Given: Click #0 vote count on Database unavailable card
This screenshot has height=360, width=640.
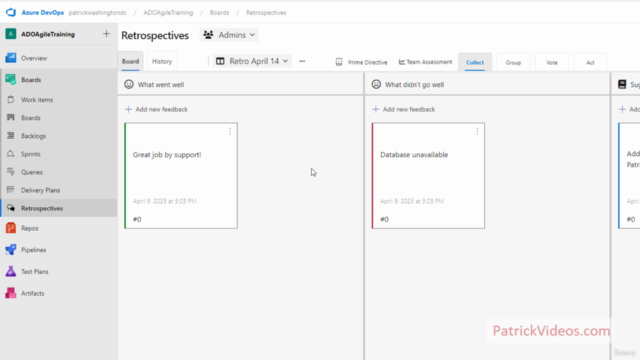Looking at the screenshot, I should pos(384,219).
